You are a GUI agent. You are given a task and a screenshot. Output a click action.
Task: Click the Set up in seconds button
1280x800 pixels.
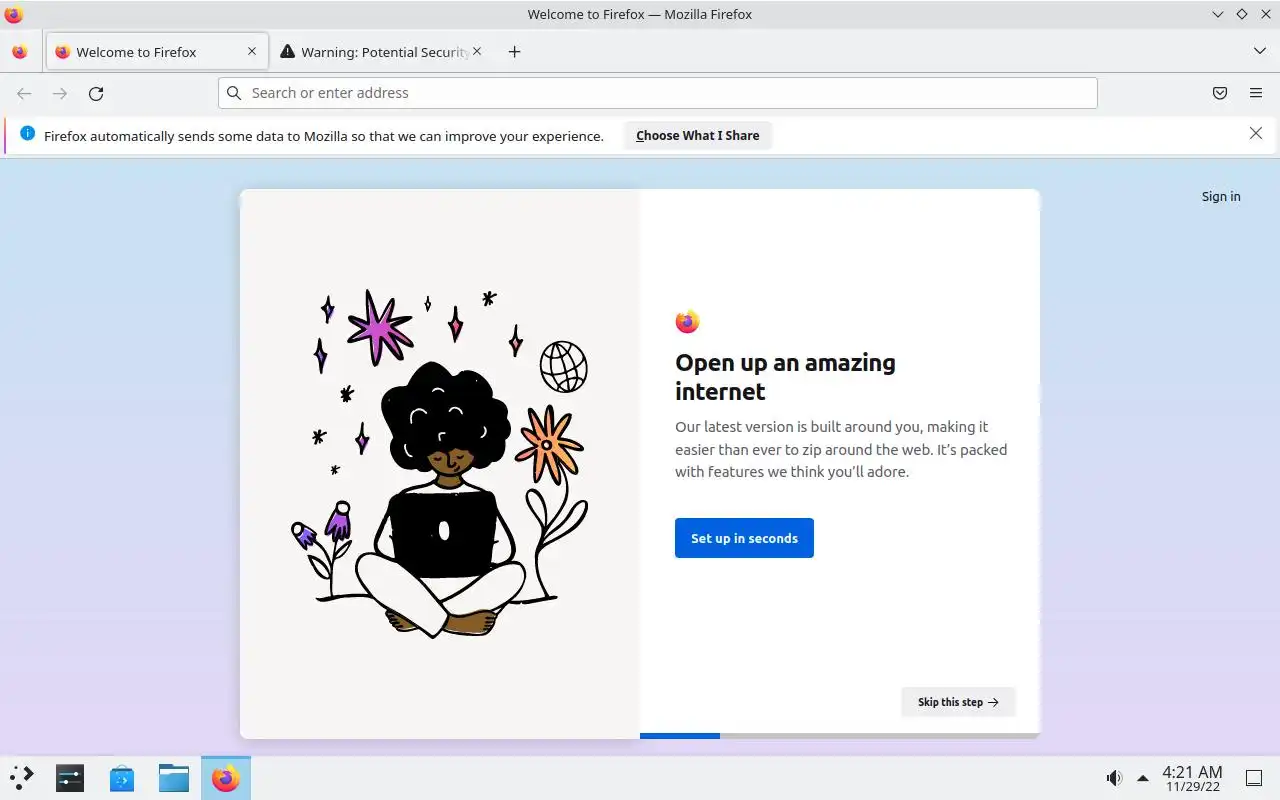[744, 538]
